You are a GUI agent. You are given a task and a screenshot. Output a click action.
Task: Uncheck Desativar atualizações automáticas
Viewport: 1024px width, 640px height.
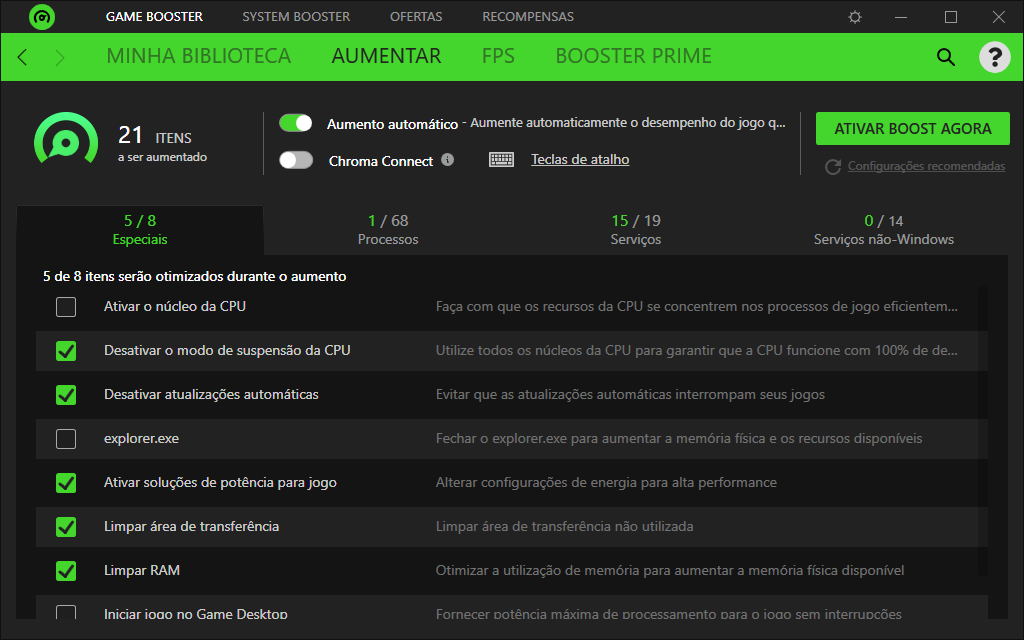coord(66,395)
